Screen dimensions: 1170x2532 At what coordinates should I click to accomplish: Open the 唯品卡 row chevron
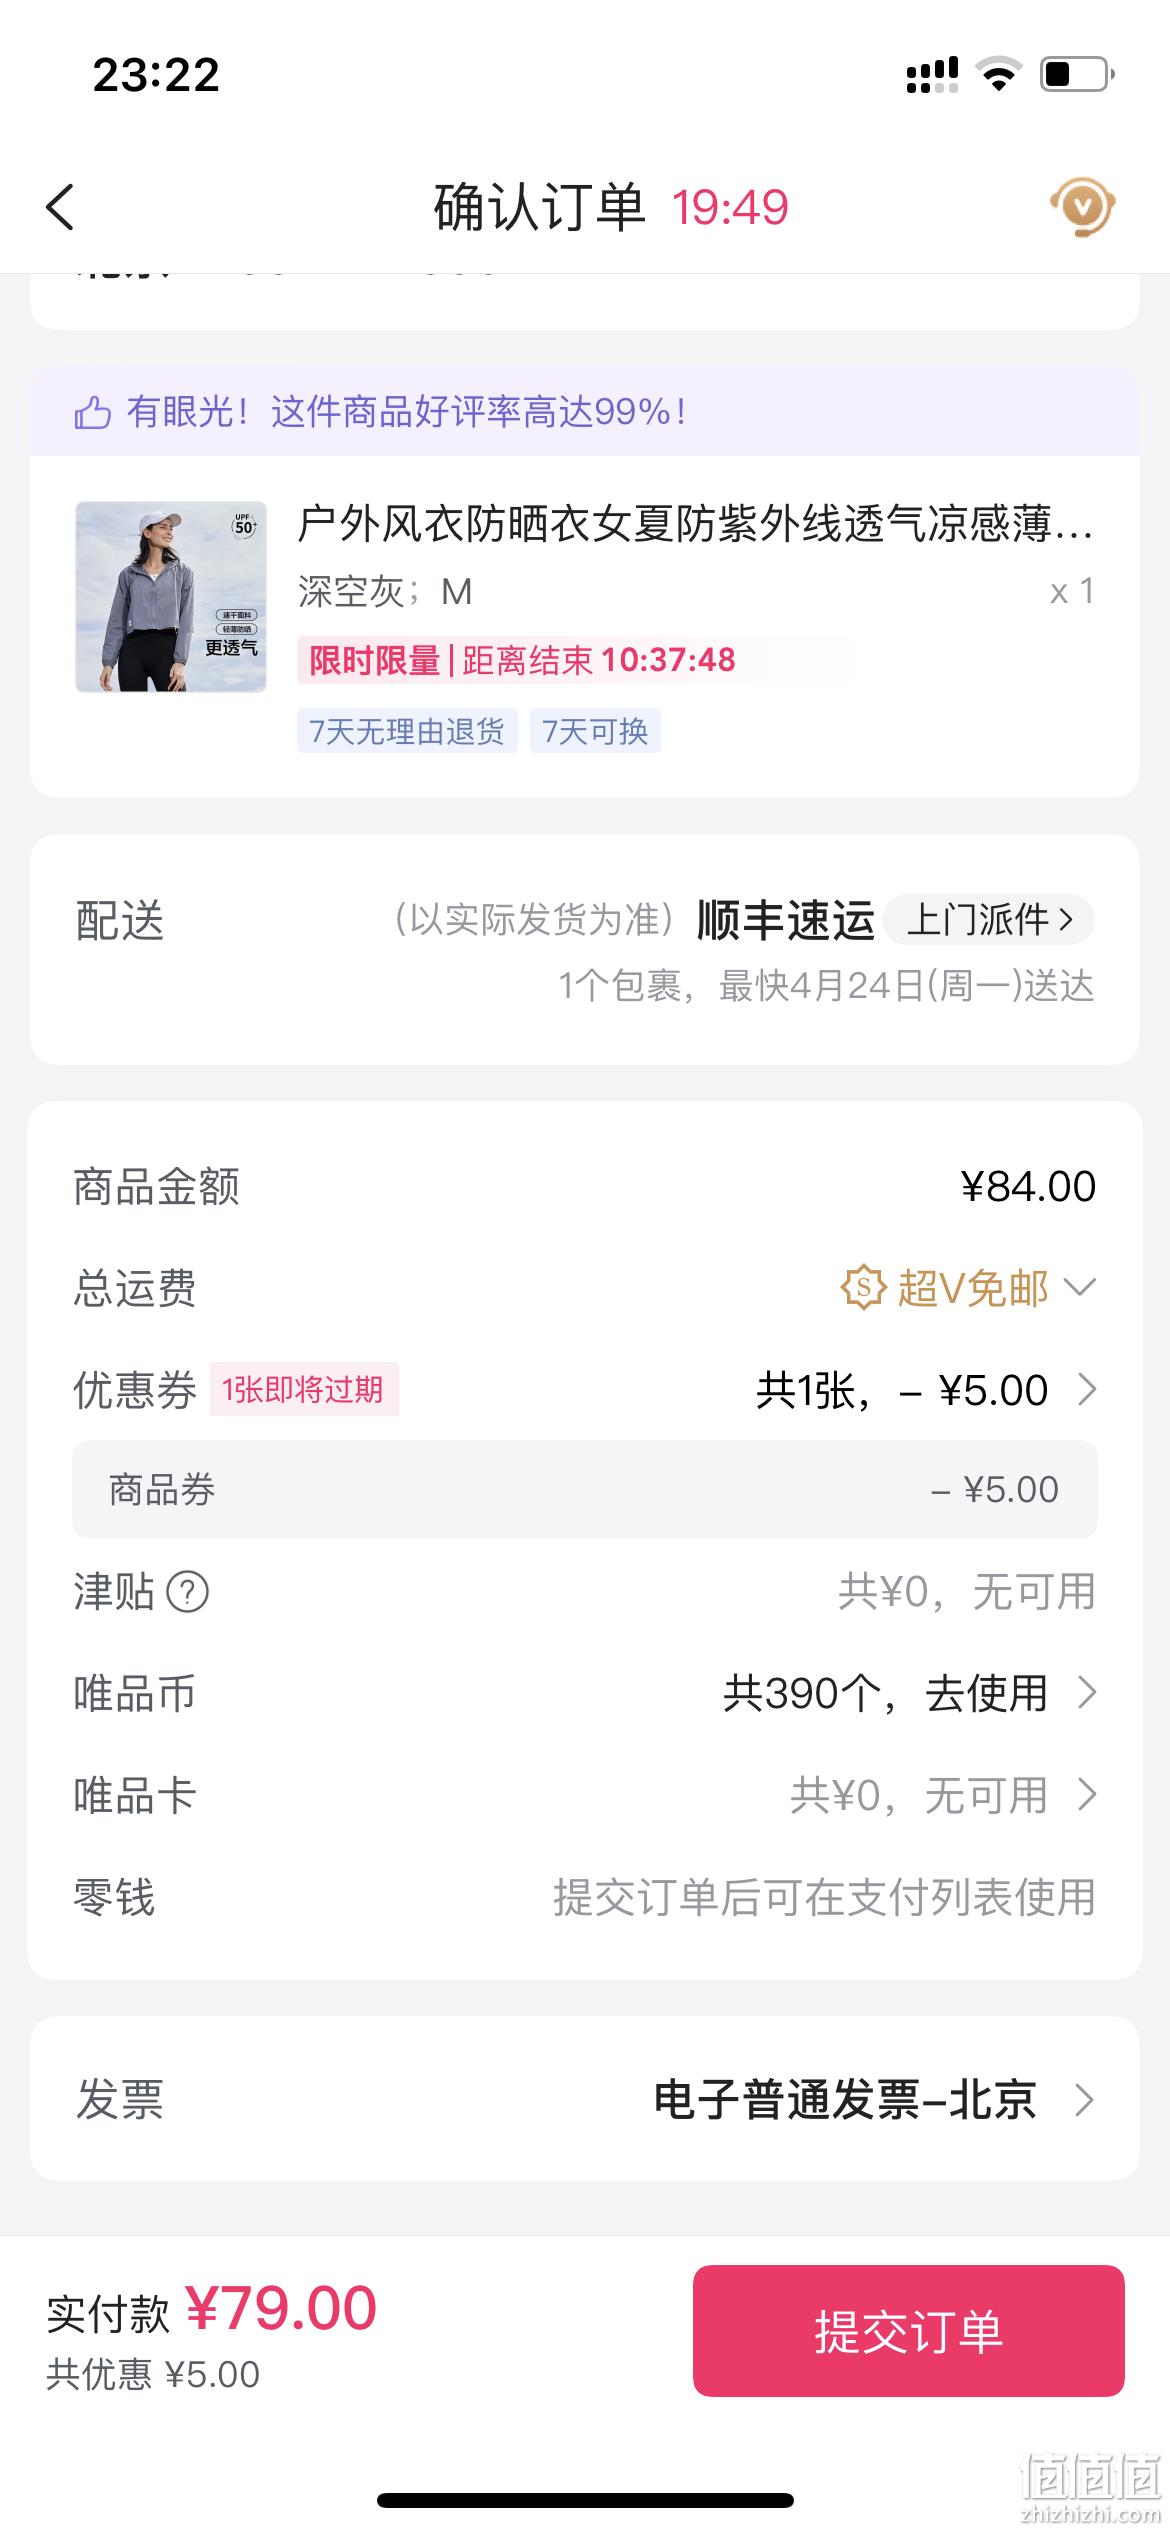[x=1087, y=1795]
